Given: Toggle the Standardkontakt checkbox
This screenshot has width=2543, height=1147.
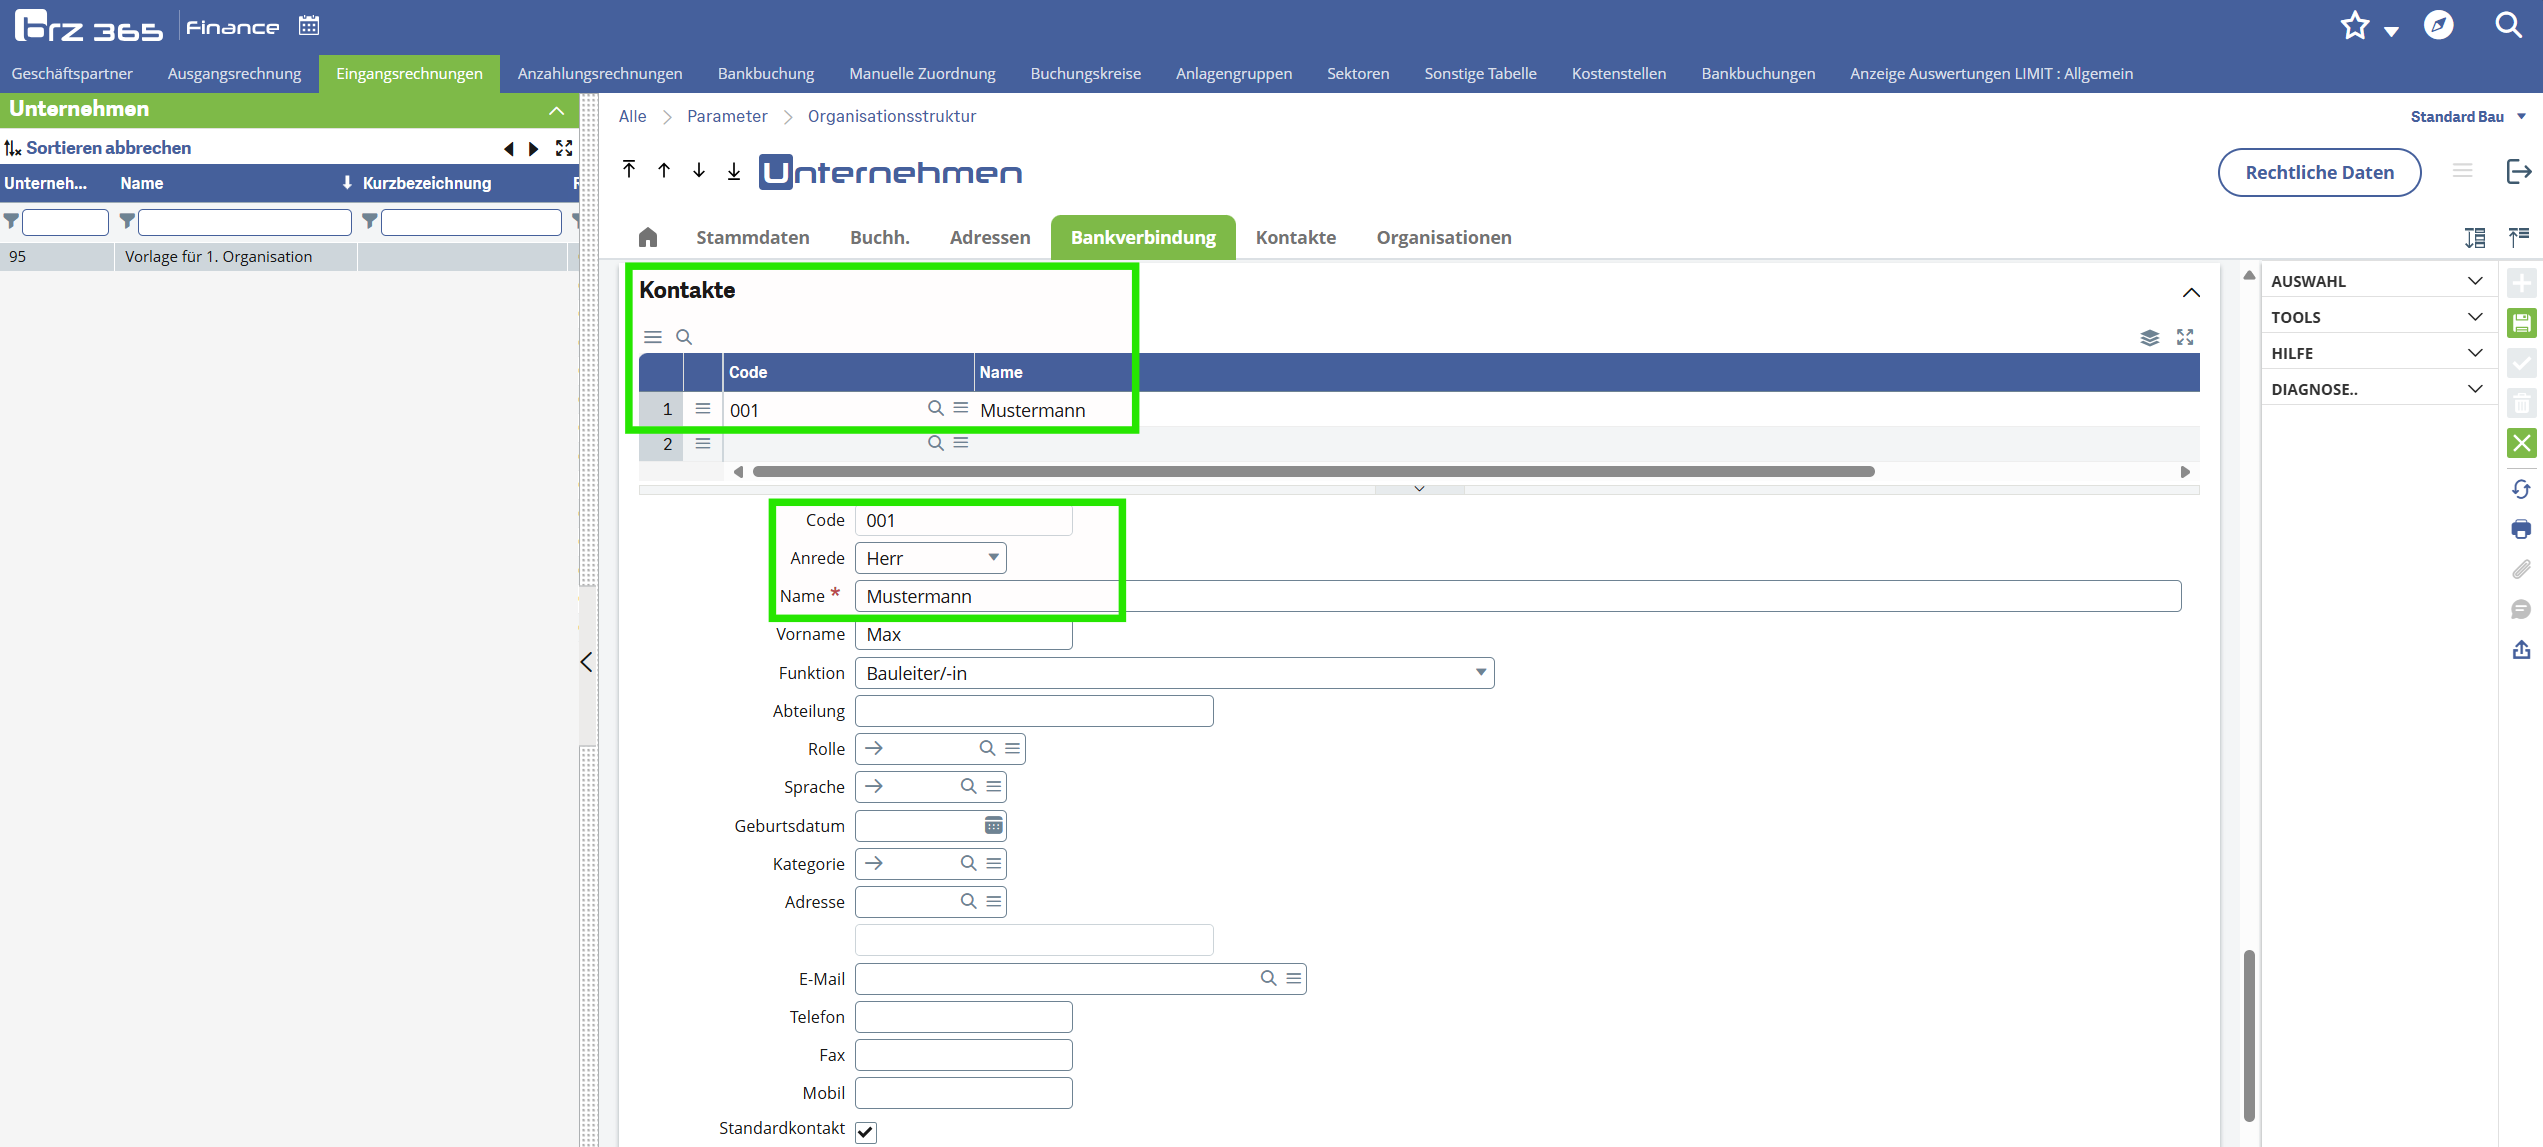Looking at the screenshot, I should 866,1131.
